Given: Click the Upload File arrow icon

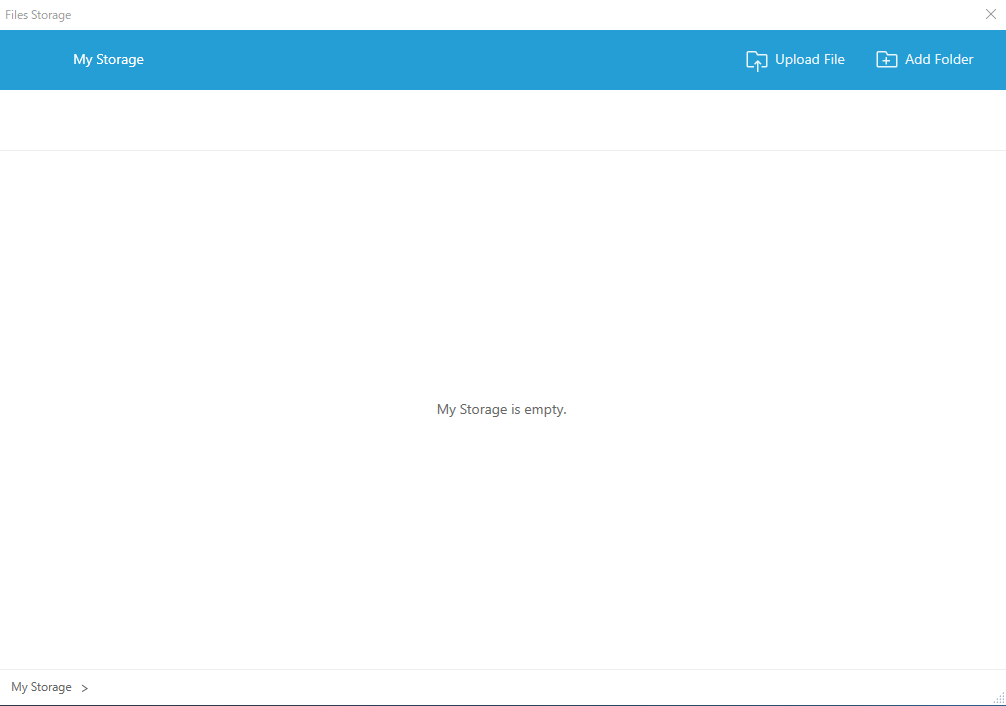Looking at the screenshot, I should pyautogui.click(x=756, y=60).
